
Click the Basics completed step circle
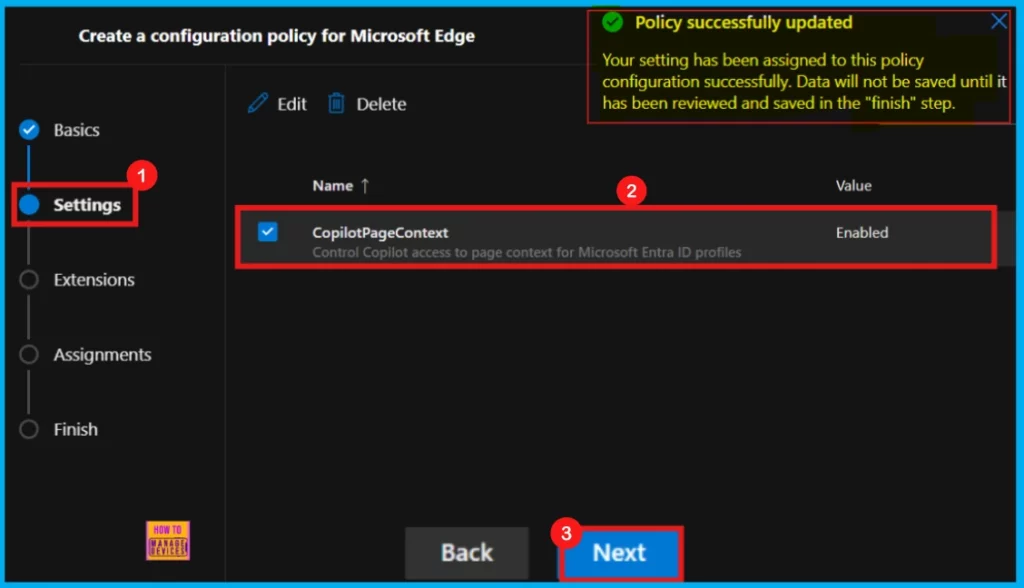(29, 130)
